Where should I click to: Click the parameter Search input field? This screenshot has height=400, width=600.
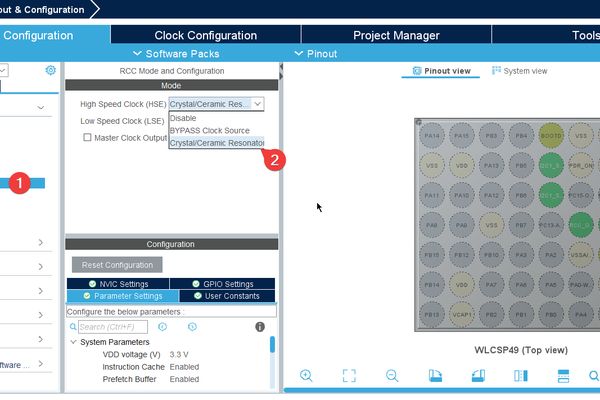click(113, 327)
